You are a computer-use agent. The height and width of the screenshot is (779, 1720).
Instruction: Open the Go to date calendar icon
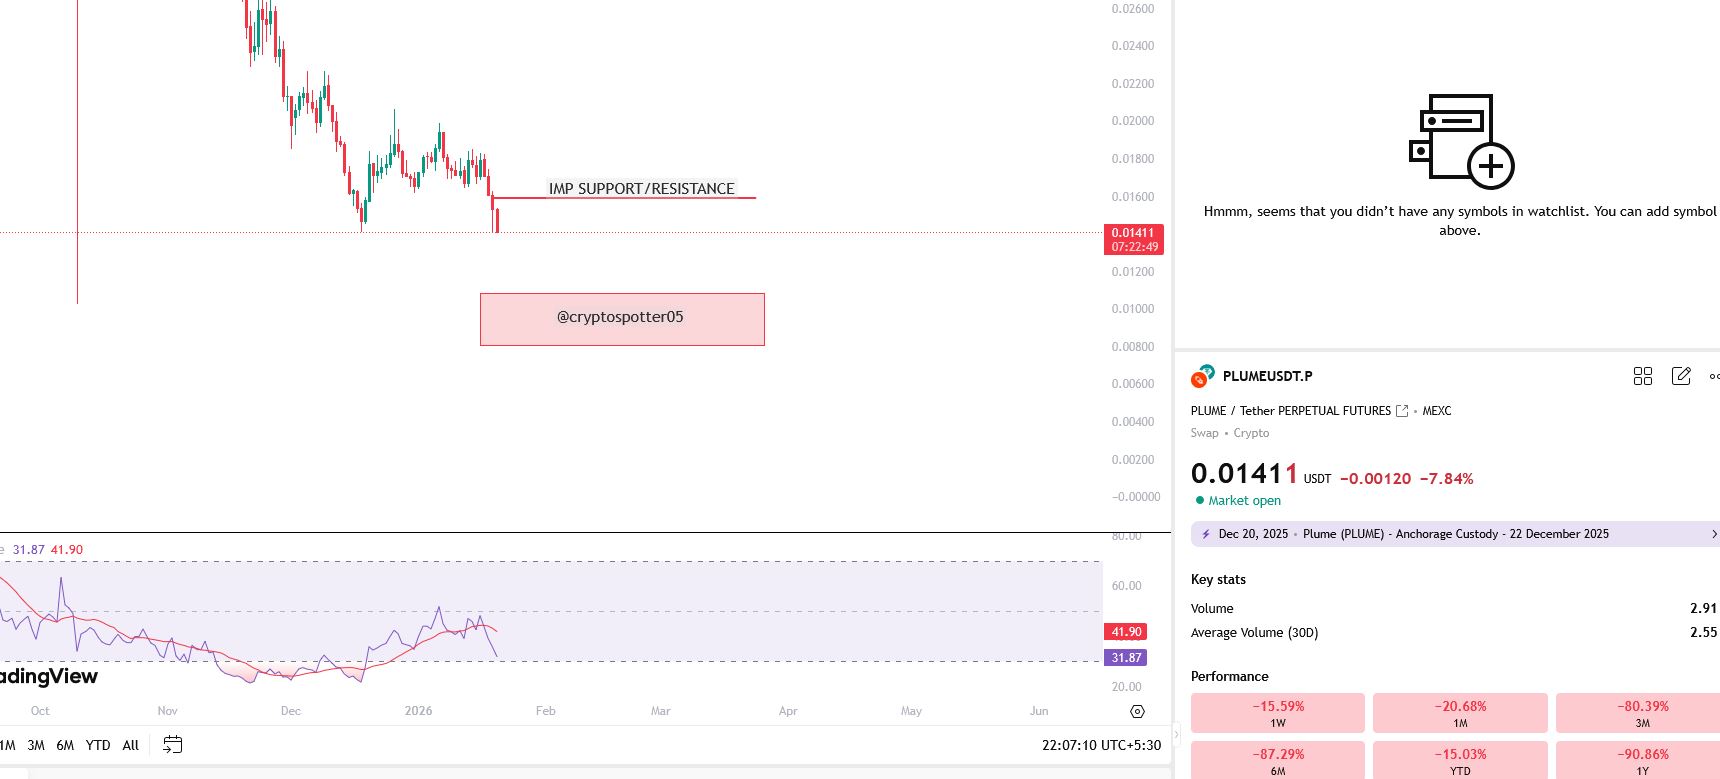tap(172, 745)
